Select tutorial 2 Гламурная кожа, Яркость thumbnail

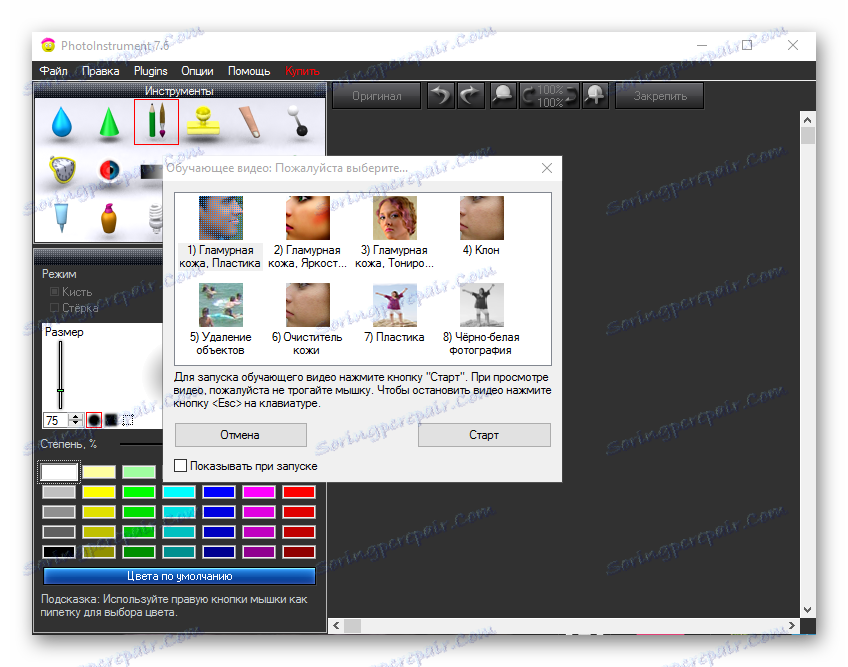308,218
